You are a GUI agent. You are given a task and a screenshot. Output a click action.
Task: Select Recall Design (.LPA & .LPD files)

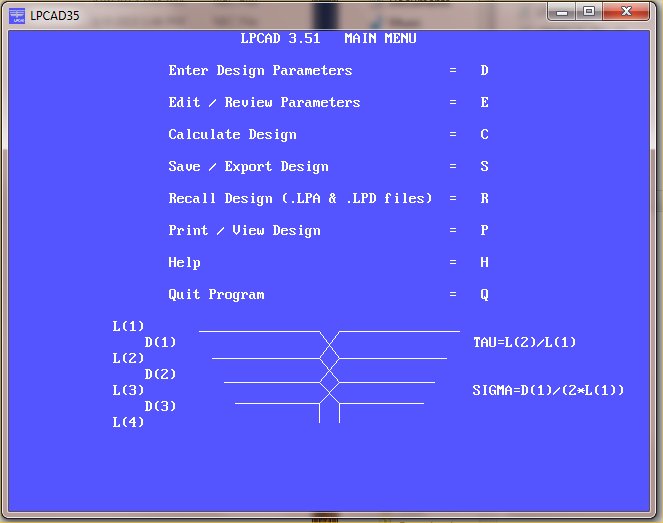pos(300,199)
